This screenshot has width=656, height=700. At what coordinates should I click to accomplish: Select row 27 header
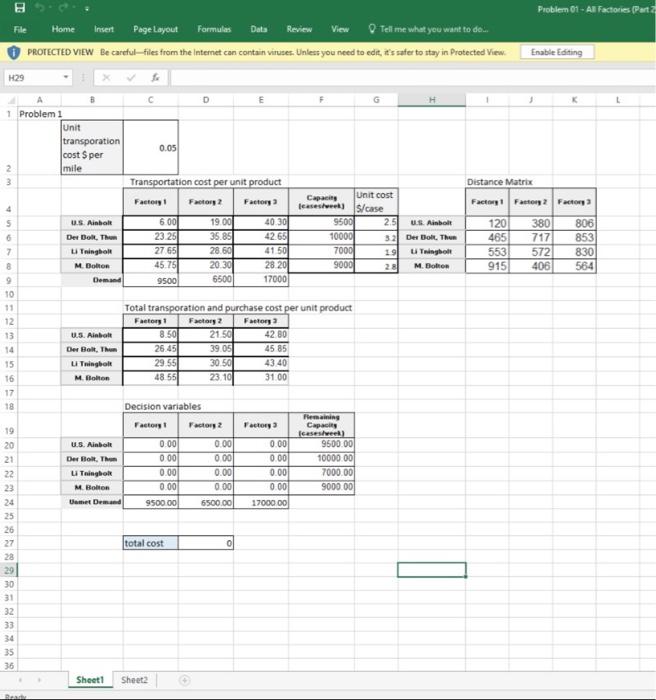click(8, 543)
